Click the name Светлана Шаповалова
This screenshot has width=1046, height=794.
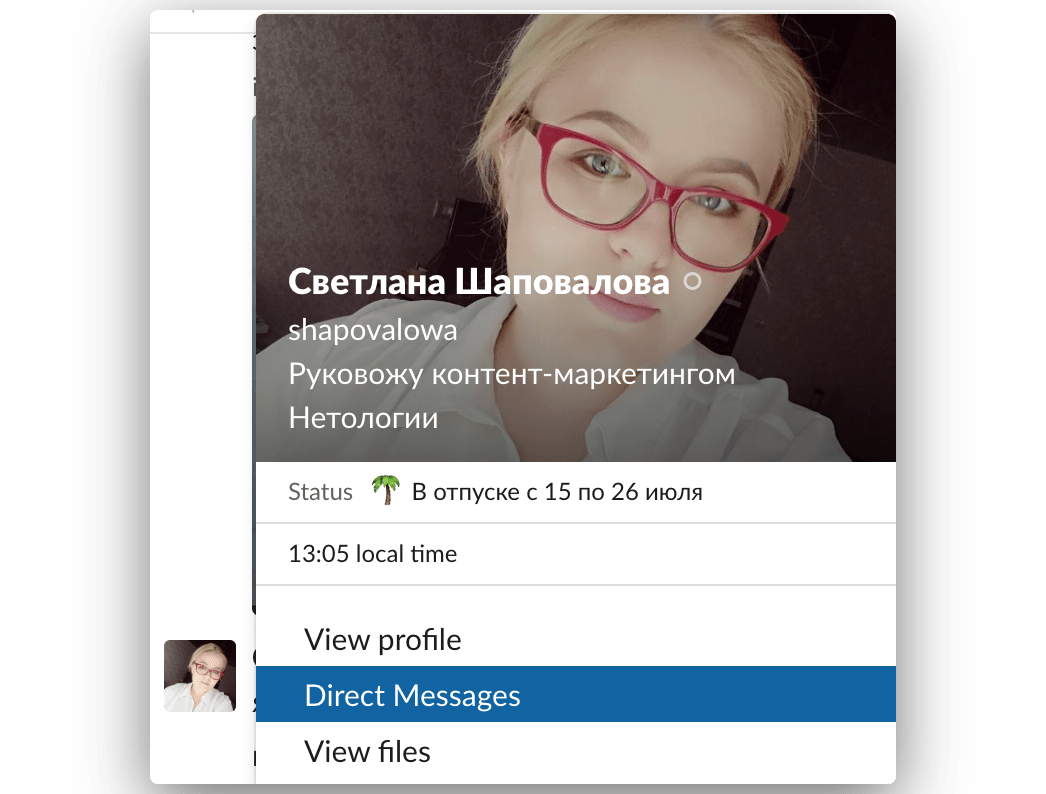tap(478, 282)
